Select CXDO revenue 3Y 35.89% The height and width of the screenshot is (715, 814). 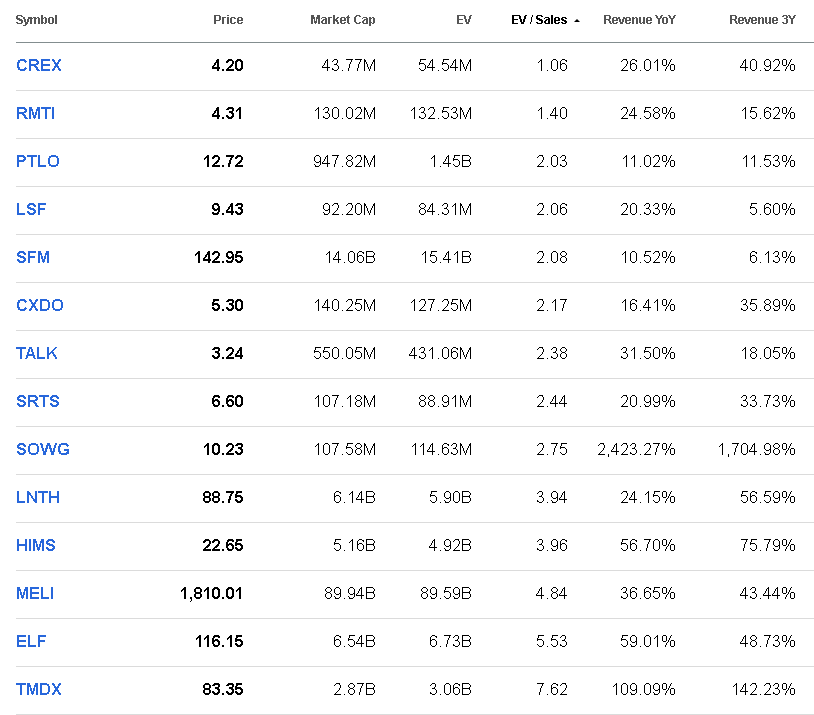[768, 305]
